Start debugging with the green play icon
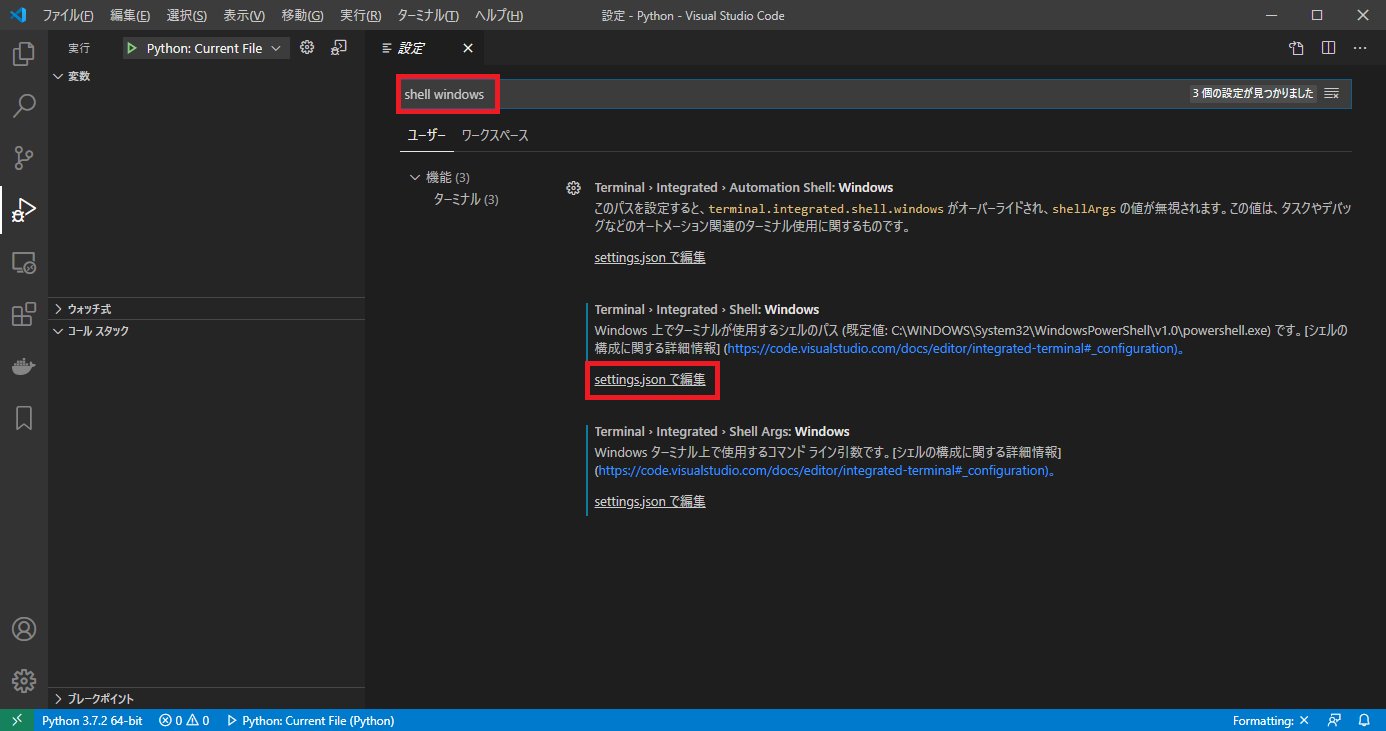This screenshot has height=731, width=1386. pos(132,48)
